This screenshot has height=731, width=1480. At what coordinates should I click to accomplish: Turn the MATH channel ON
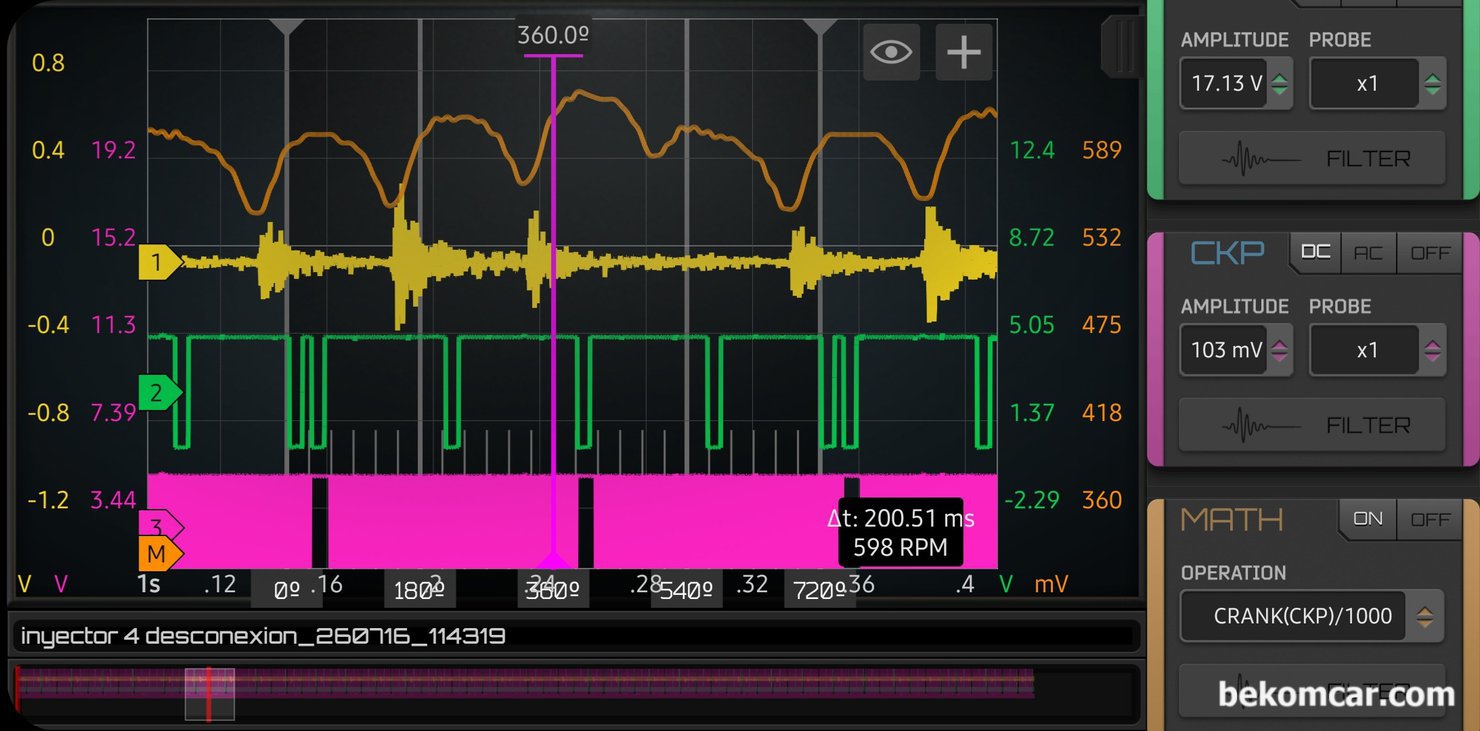(x=1367, y=519)
